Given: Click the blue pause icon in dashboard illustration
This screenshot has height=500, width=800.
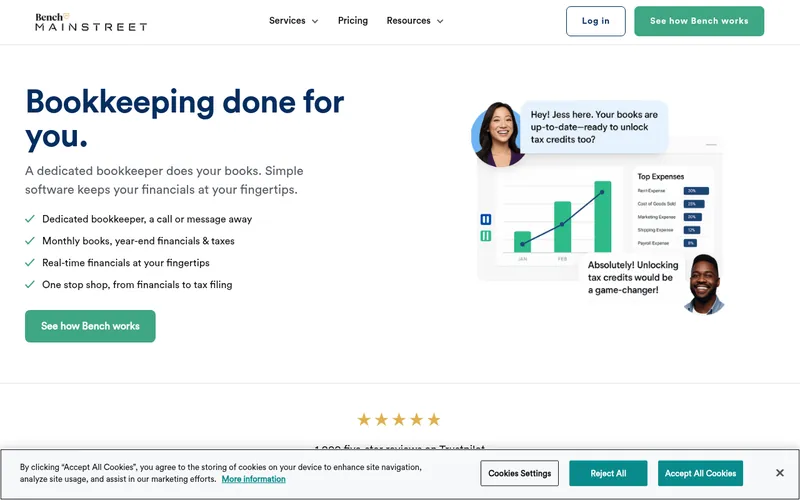Looking at the screenshot, I should click(x=486, y=219).
